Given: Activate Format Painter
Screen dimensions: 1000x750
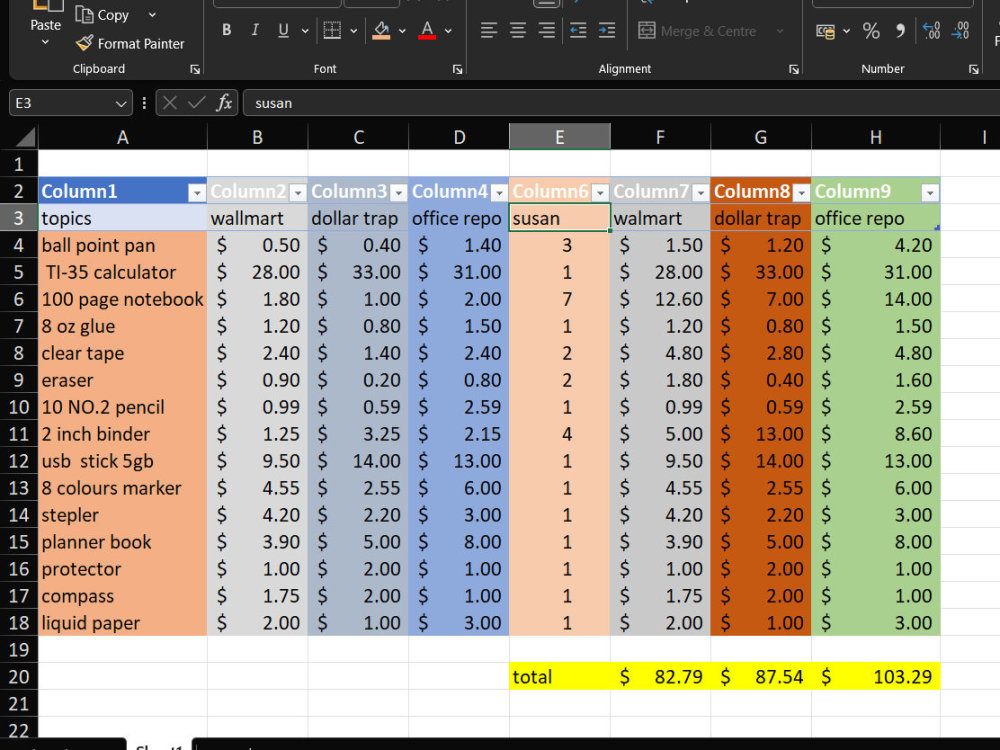Looking at the screenshot, I should coord(129,43).
